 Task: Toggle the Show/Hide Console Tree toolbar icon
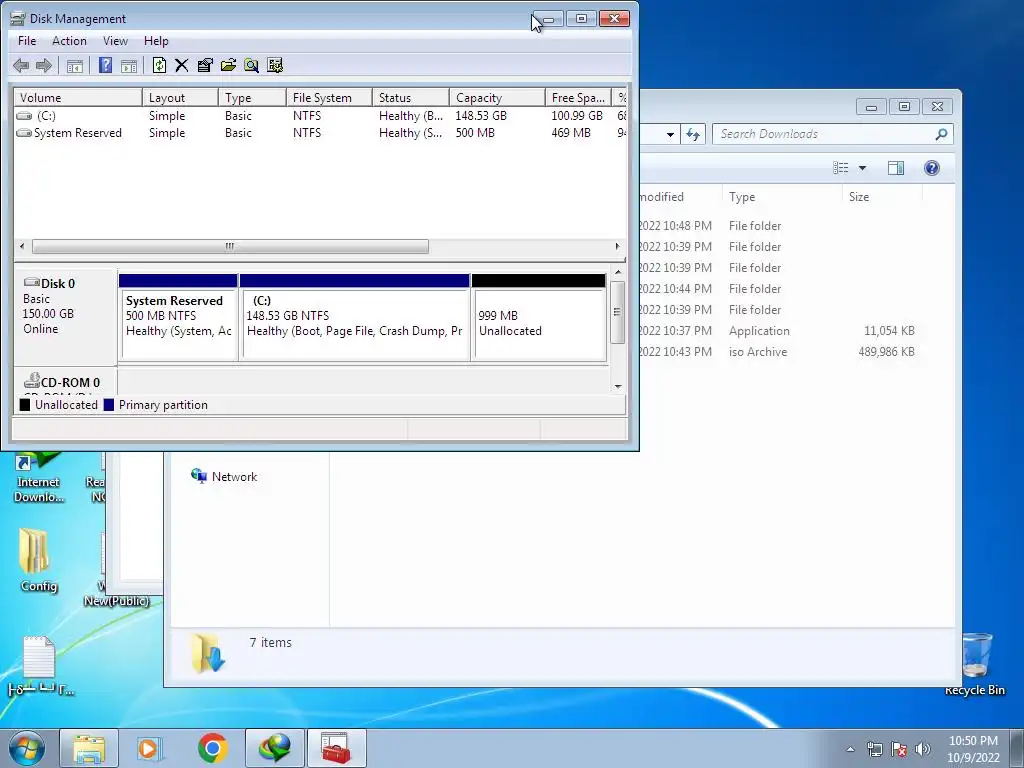[x=75, y=65]
